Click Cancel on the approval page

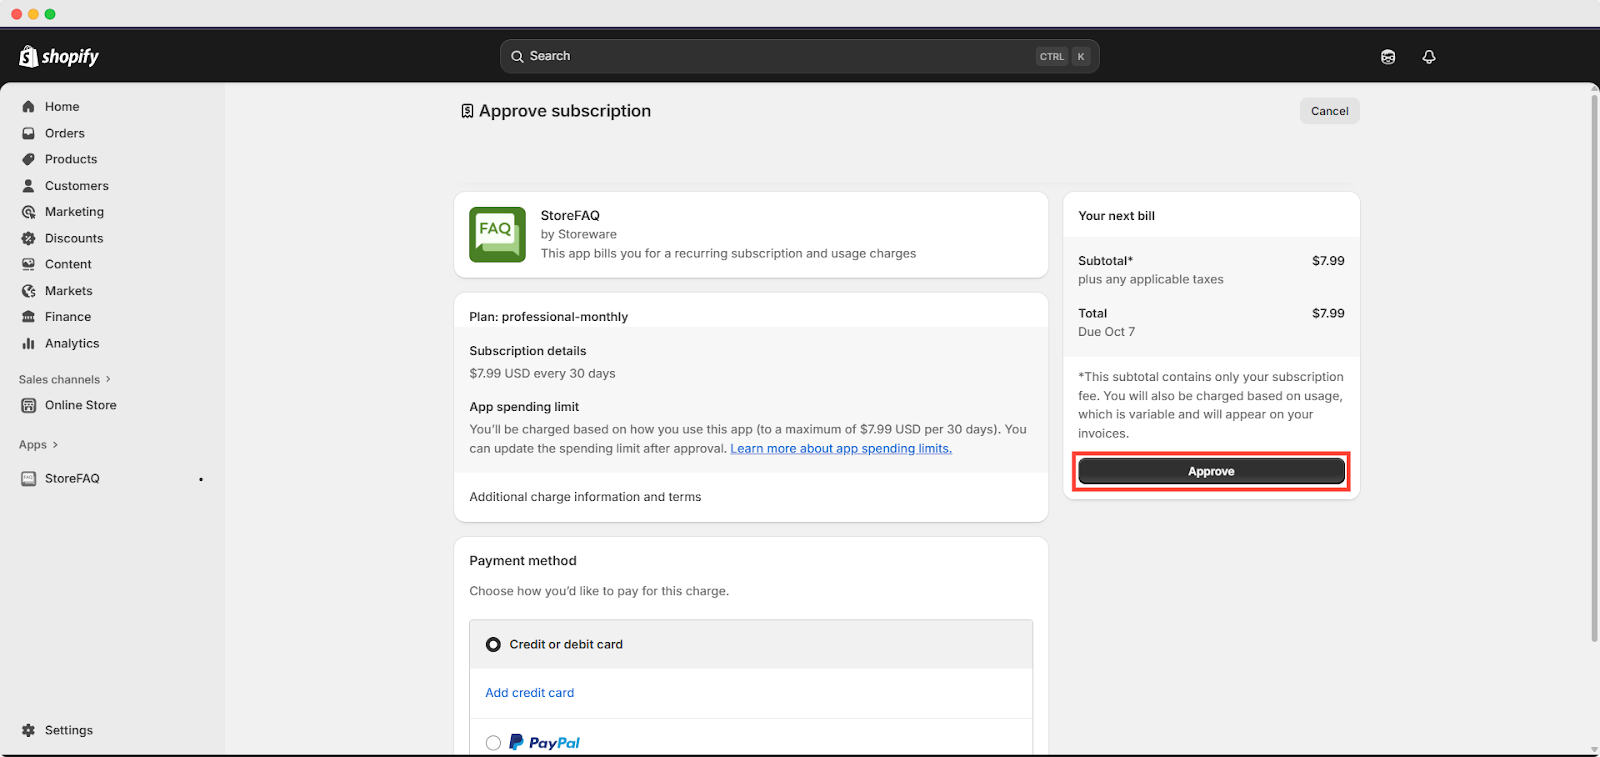click(1329, 111)
